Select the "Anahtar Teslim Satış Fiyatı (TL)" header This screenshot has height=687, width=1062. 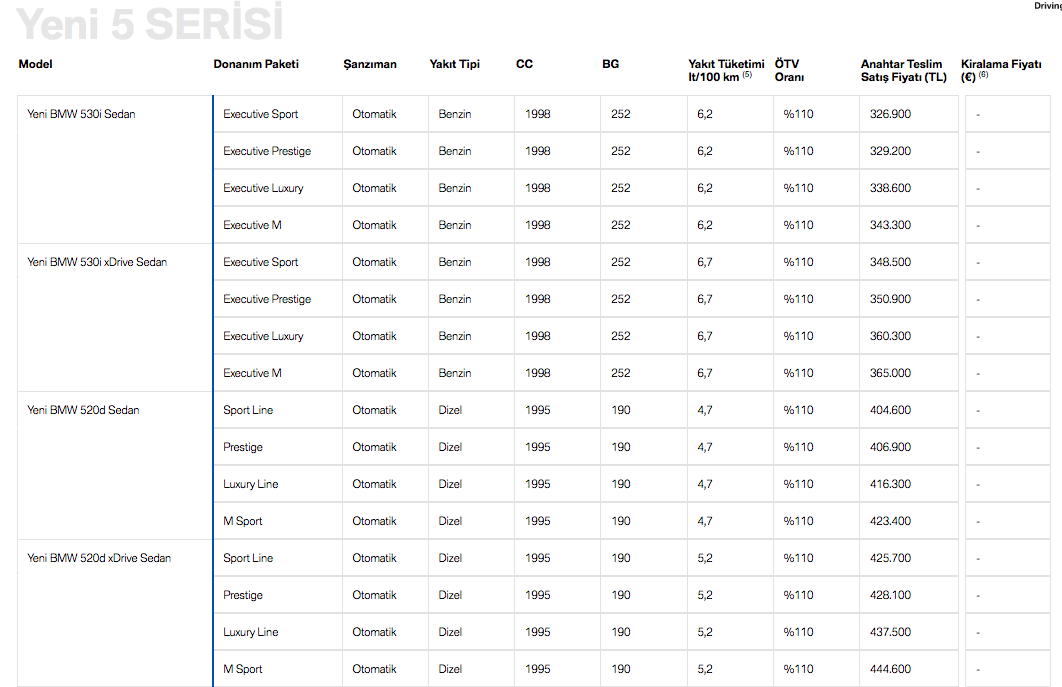coord(904,70)
